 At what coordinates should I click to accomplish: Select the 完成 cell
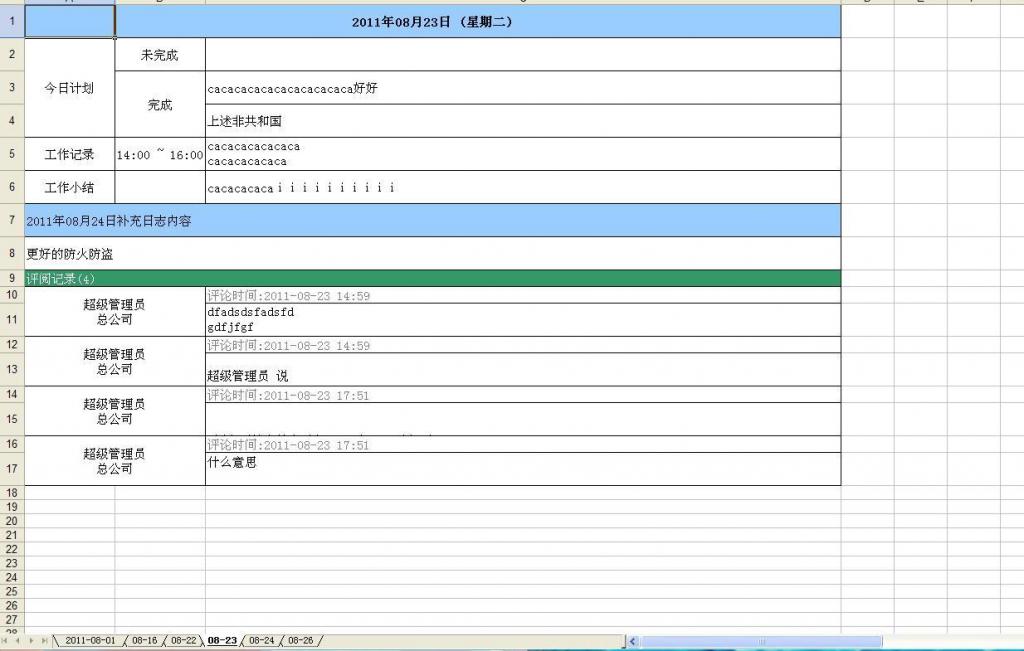pyautogui.click(x=160, y=104)
